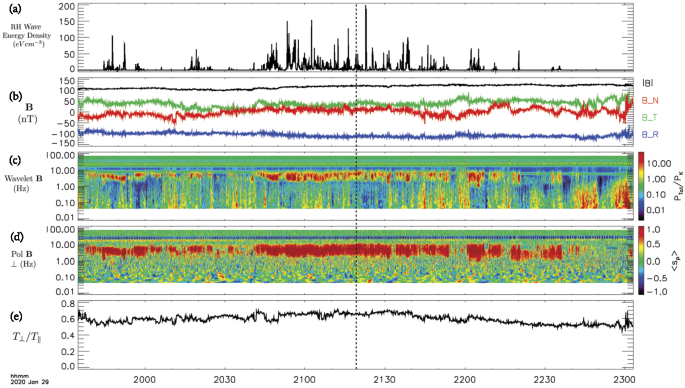Click the wavelet power colorbar
This screenshot has width=685, height=388.
coord(641,185)
